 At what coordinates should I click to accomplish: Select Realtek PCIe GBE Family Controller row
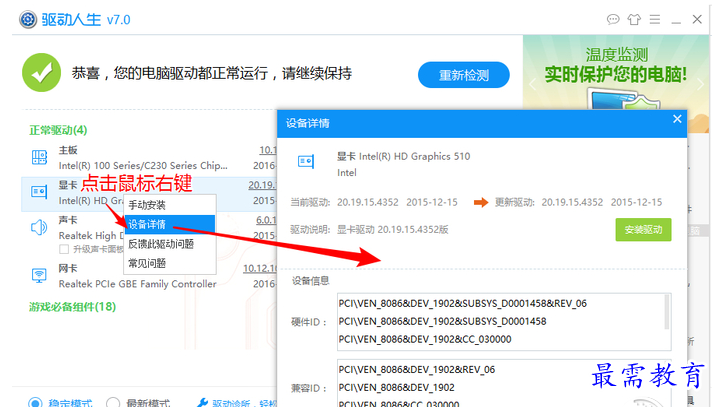coord(149,275)
